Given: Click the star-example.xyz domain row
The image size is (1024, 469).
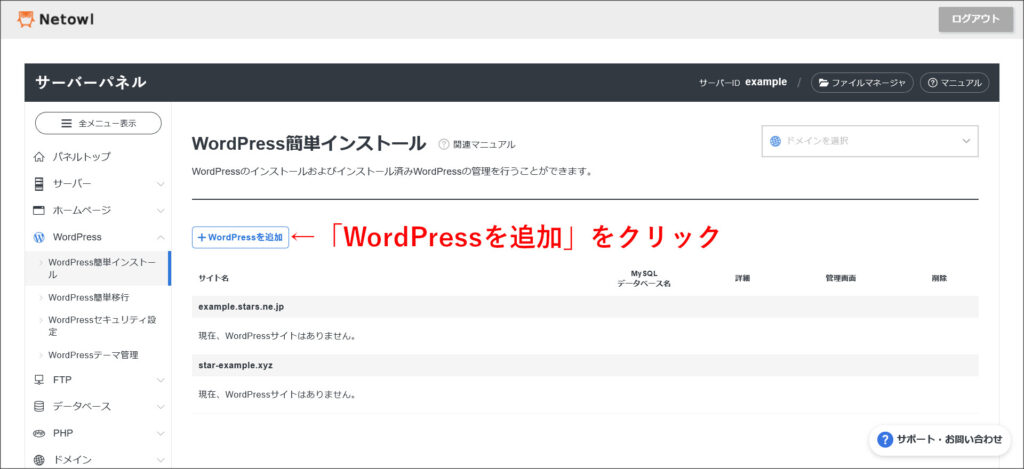Looking at the screenshot, I should pos(585,365).
